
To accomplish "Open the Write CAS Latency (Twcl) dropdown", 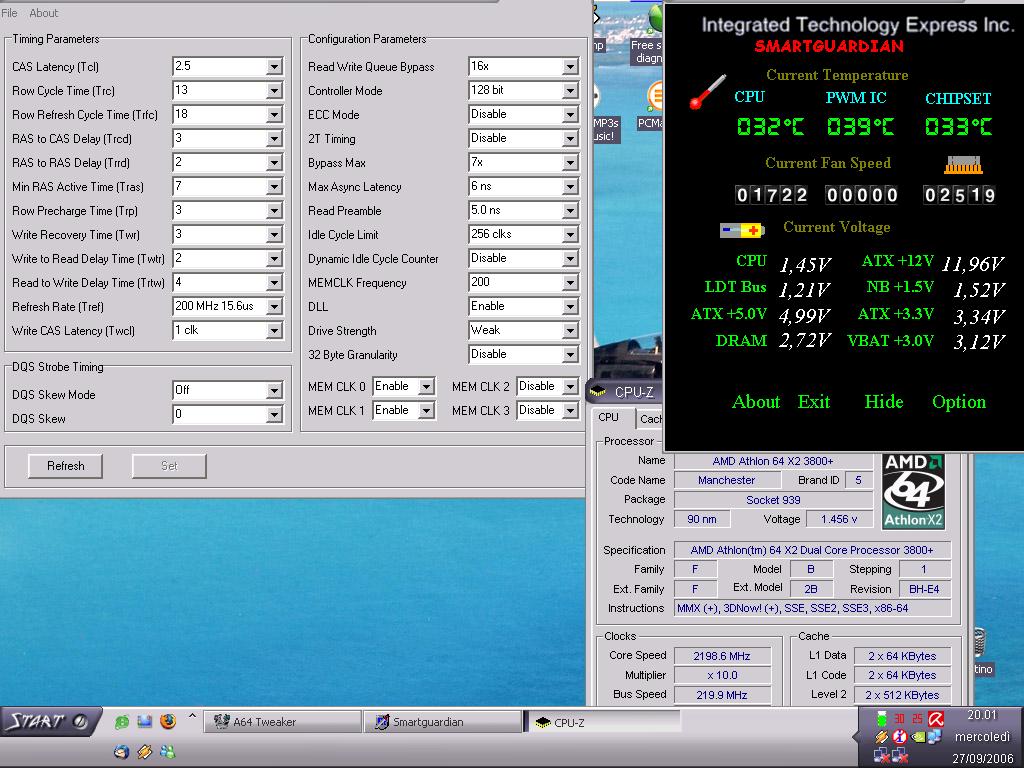I will click(x=274, y=330).
